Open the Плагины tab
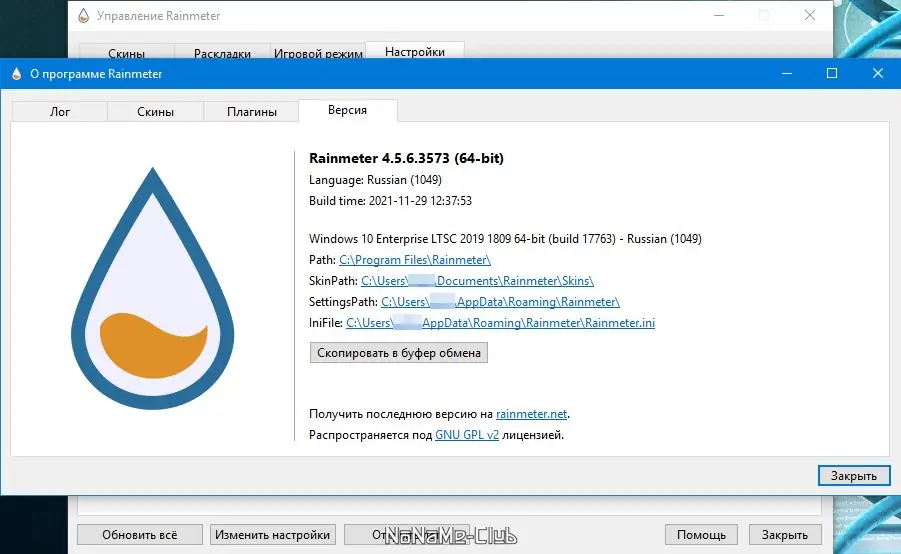The width and height of the screenshot is (901, 554). pos(252,111)
